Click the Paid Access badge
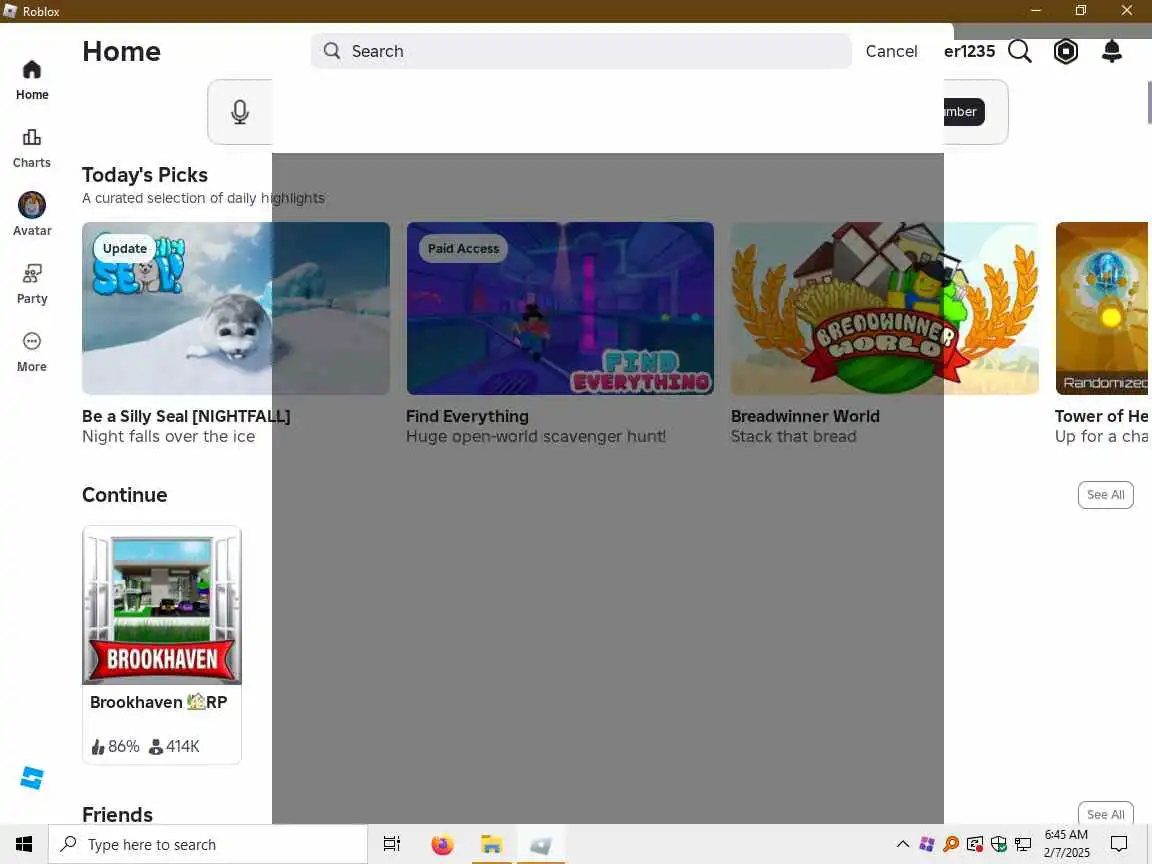 click(x=463, y=248)
